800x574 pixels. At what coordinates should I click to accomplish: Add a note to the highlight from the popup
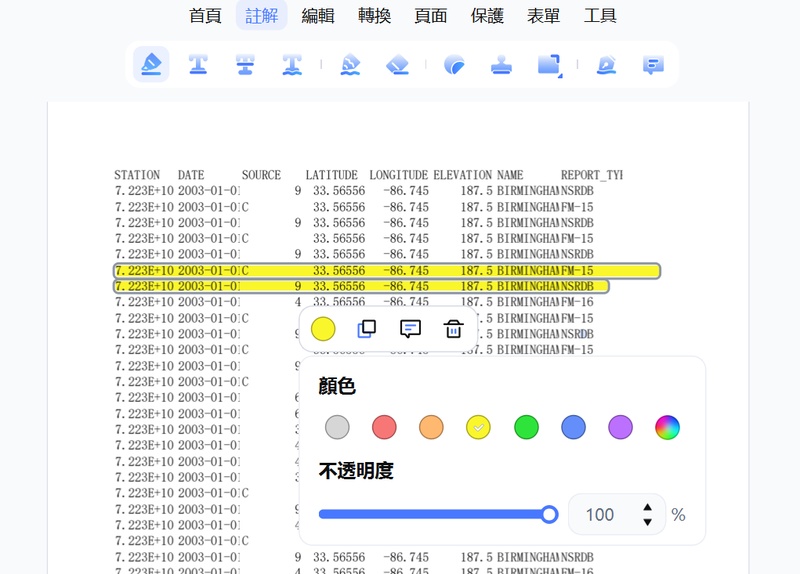tap(410, 329)
